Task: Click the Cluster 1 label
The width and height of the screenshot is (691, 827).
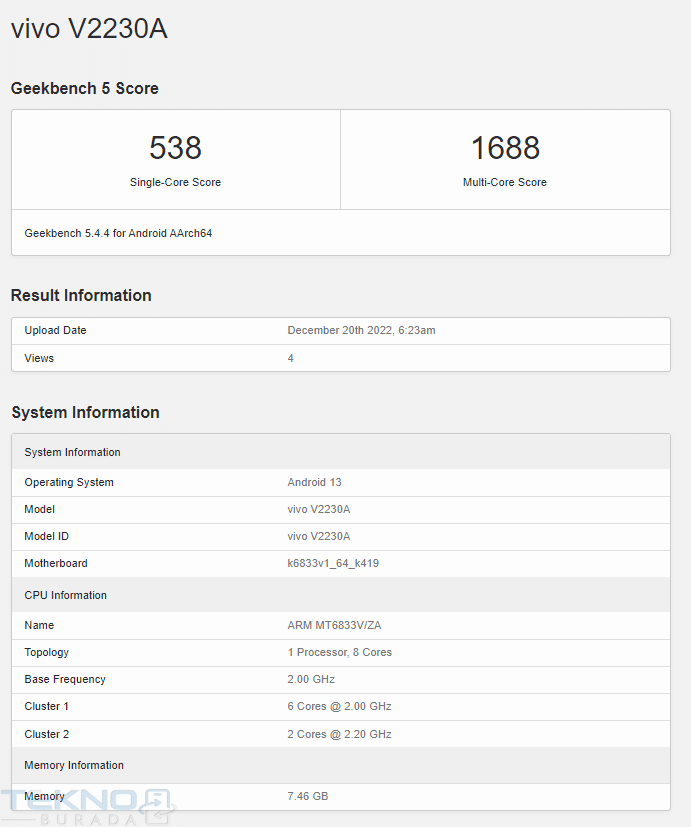Action: pos(46,706)
